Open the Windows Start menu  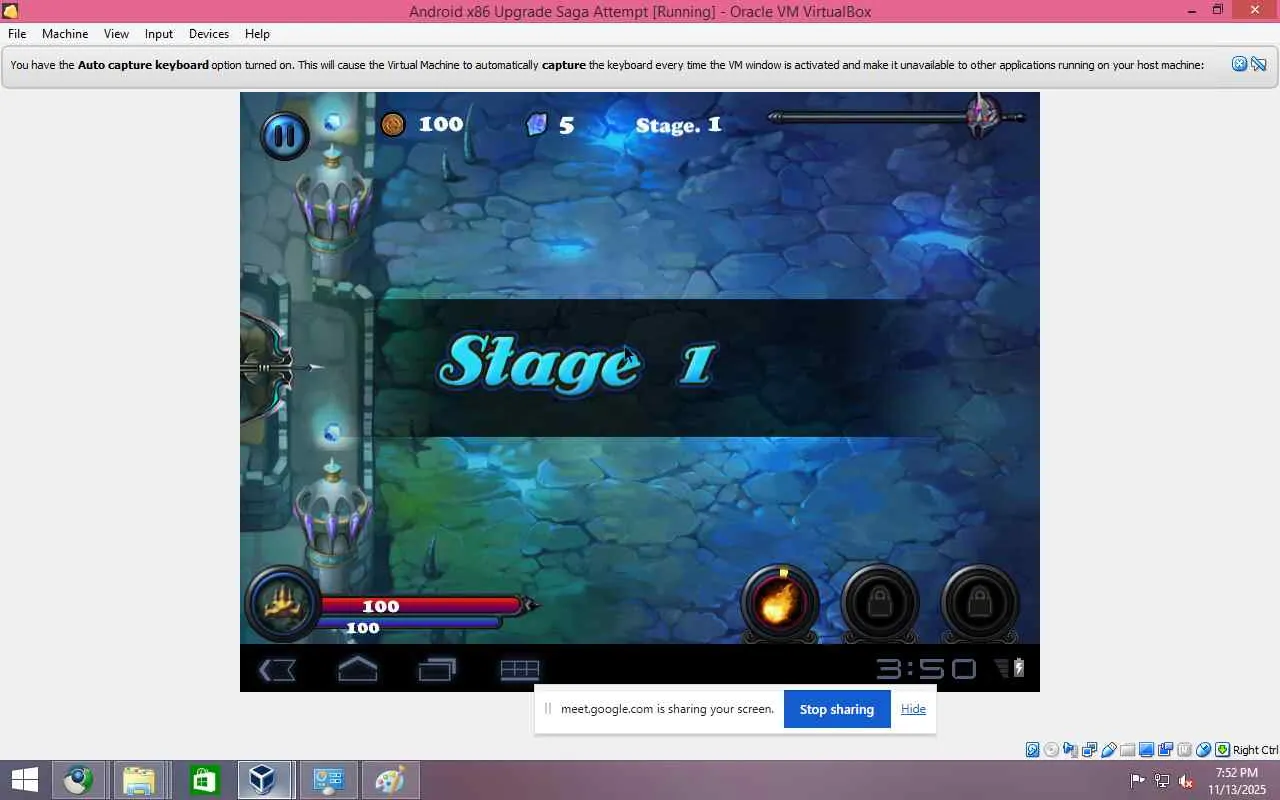(x=25, y=780)
